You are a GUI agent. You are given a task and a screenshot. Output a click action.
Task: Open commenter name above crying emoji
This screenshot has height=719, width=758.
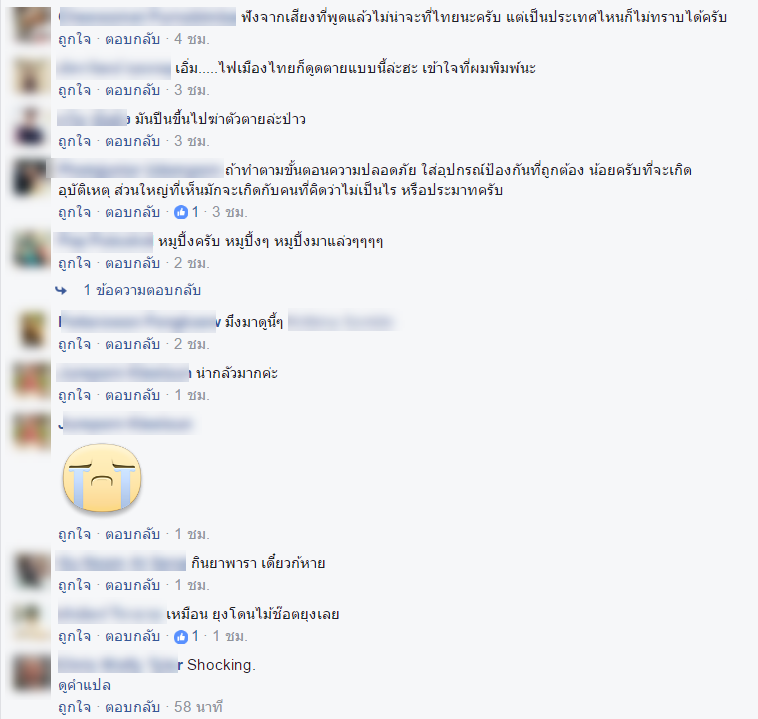coord(127,424)
